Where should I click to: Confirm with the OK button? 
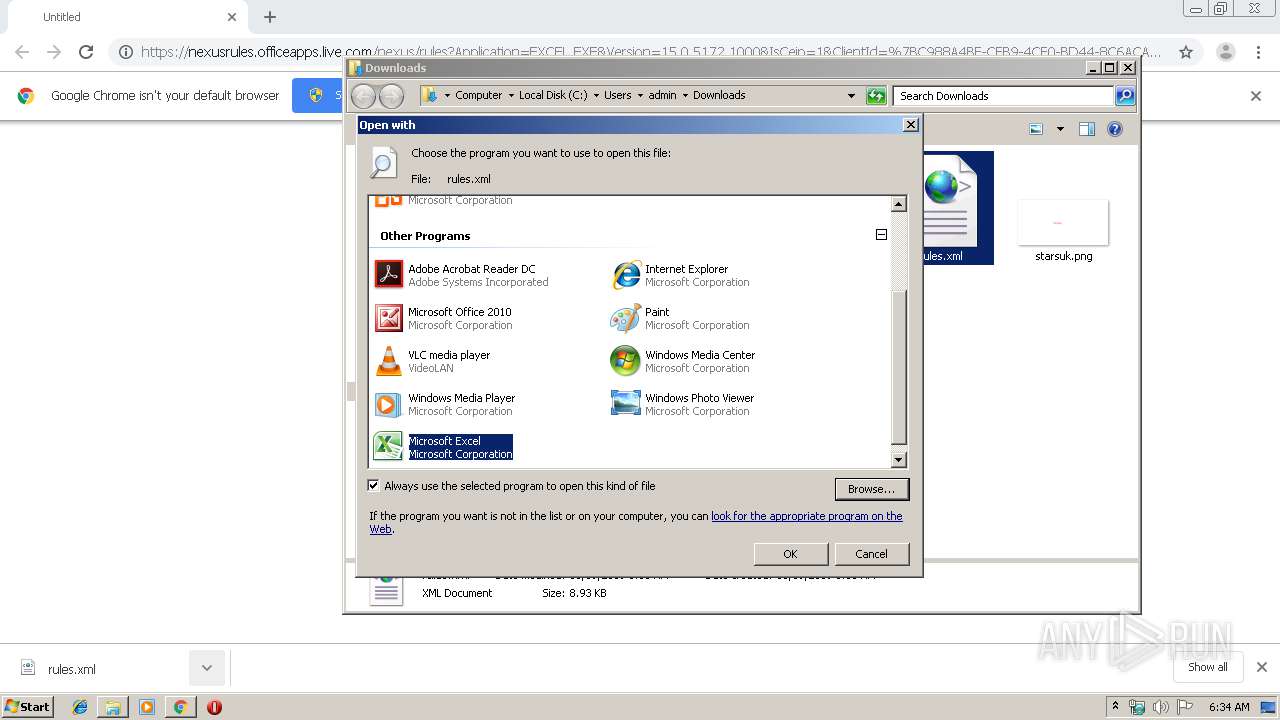(790, 554)
